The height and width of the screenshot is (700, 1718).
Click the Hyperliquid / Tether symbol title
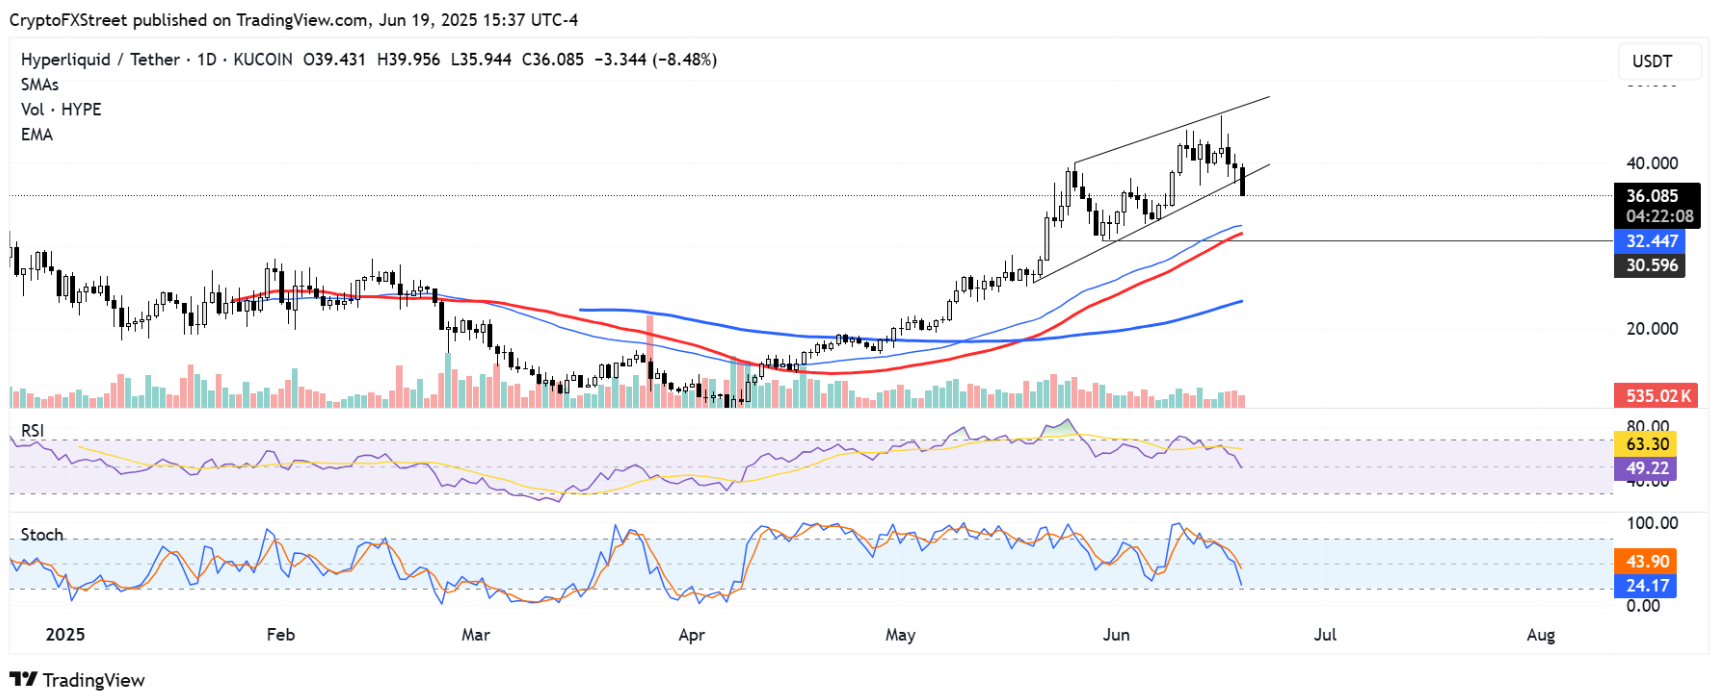point(100,60)
